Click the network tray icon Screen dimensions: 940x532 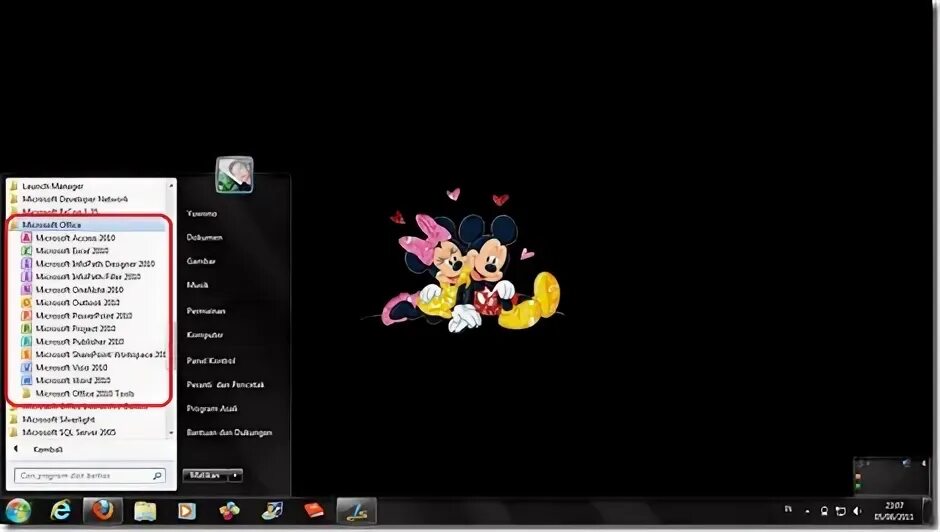[841, 511]
